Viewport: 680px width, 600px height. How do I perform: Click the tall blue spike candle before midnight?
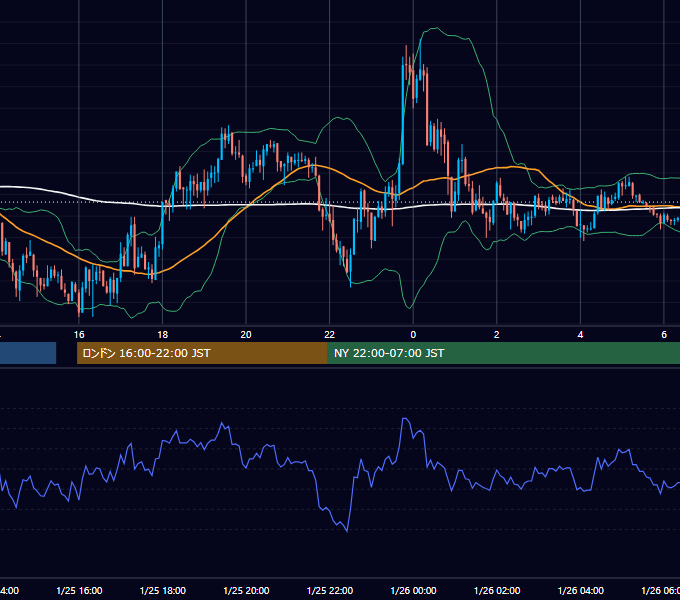pos(402,113)
